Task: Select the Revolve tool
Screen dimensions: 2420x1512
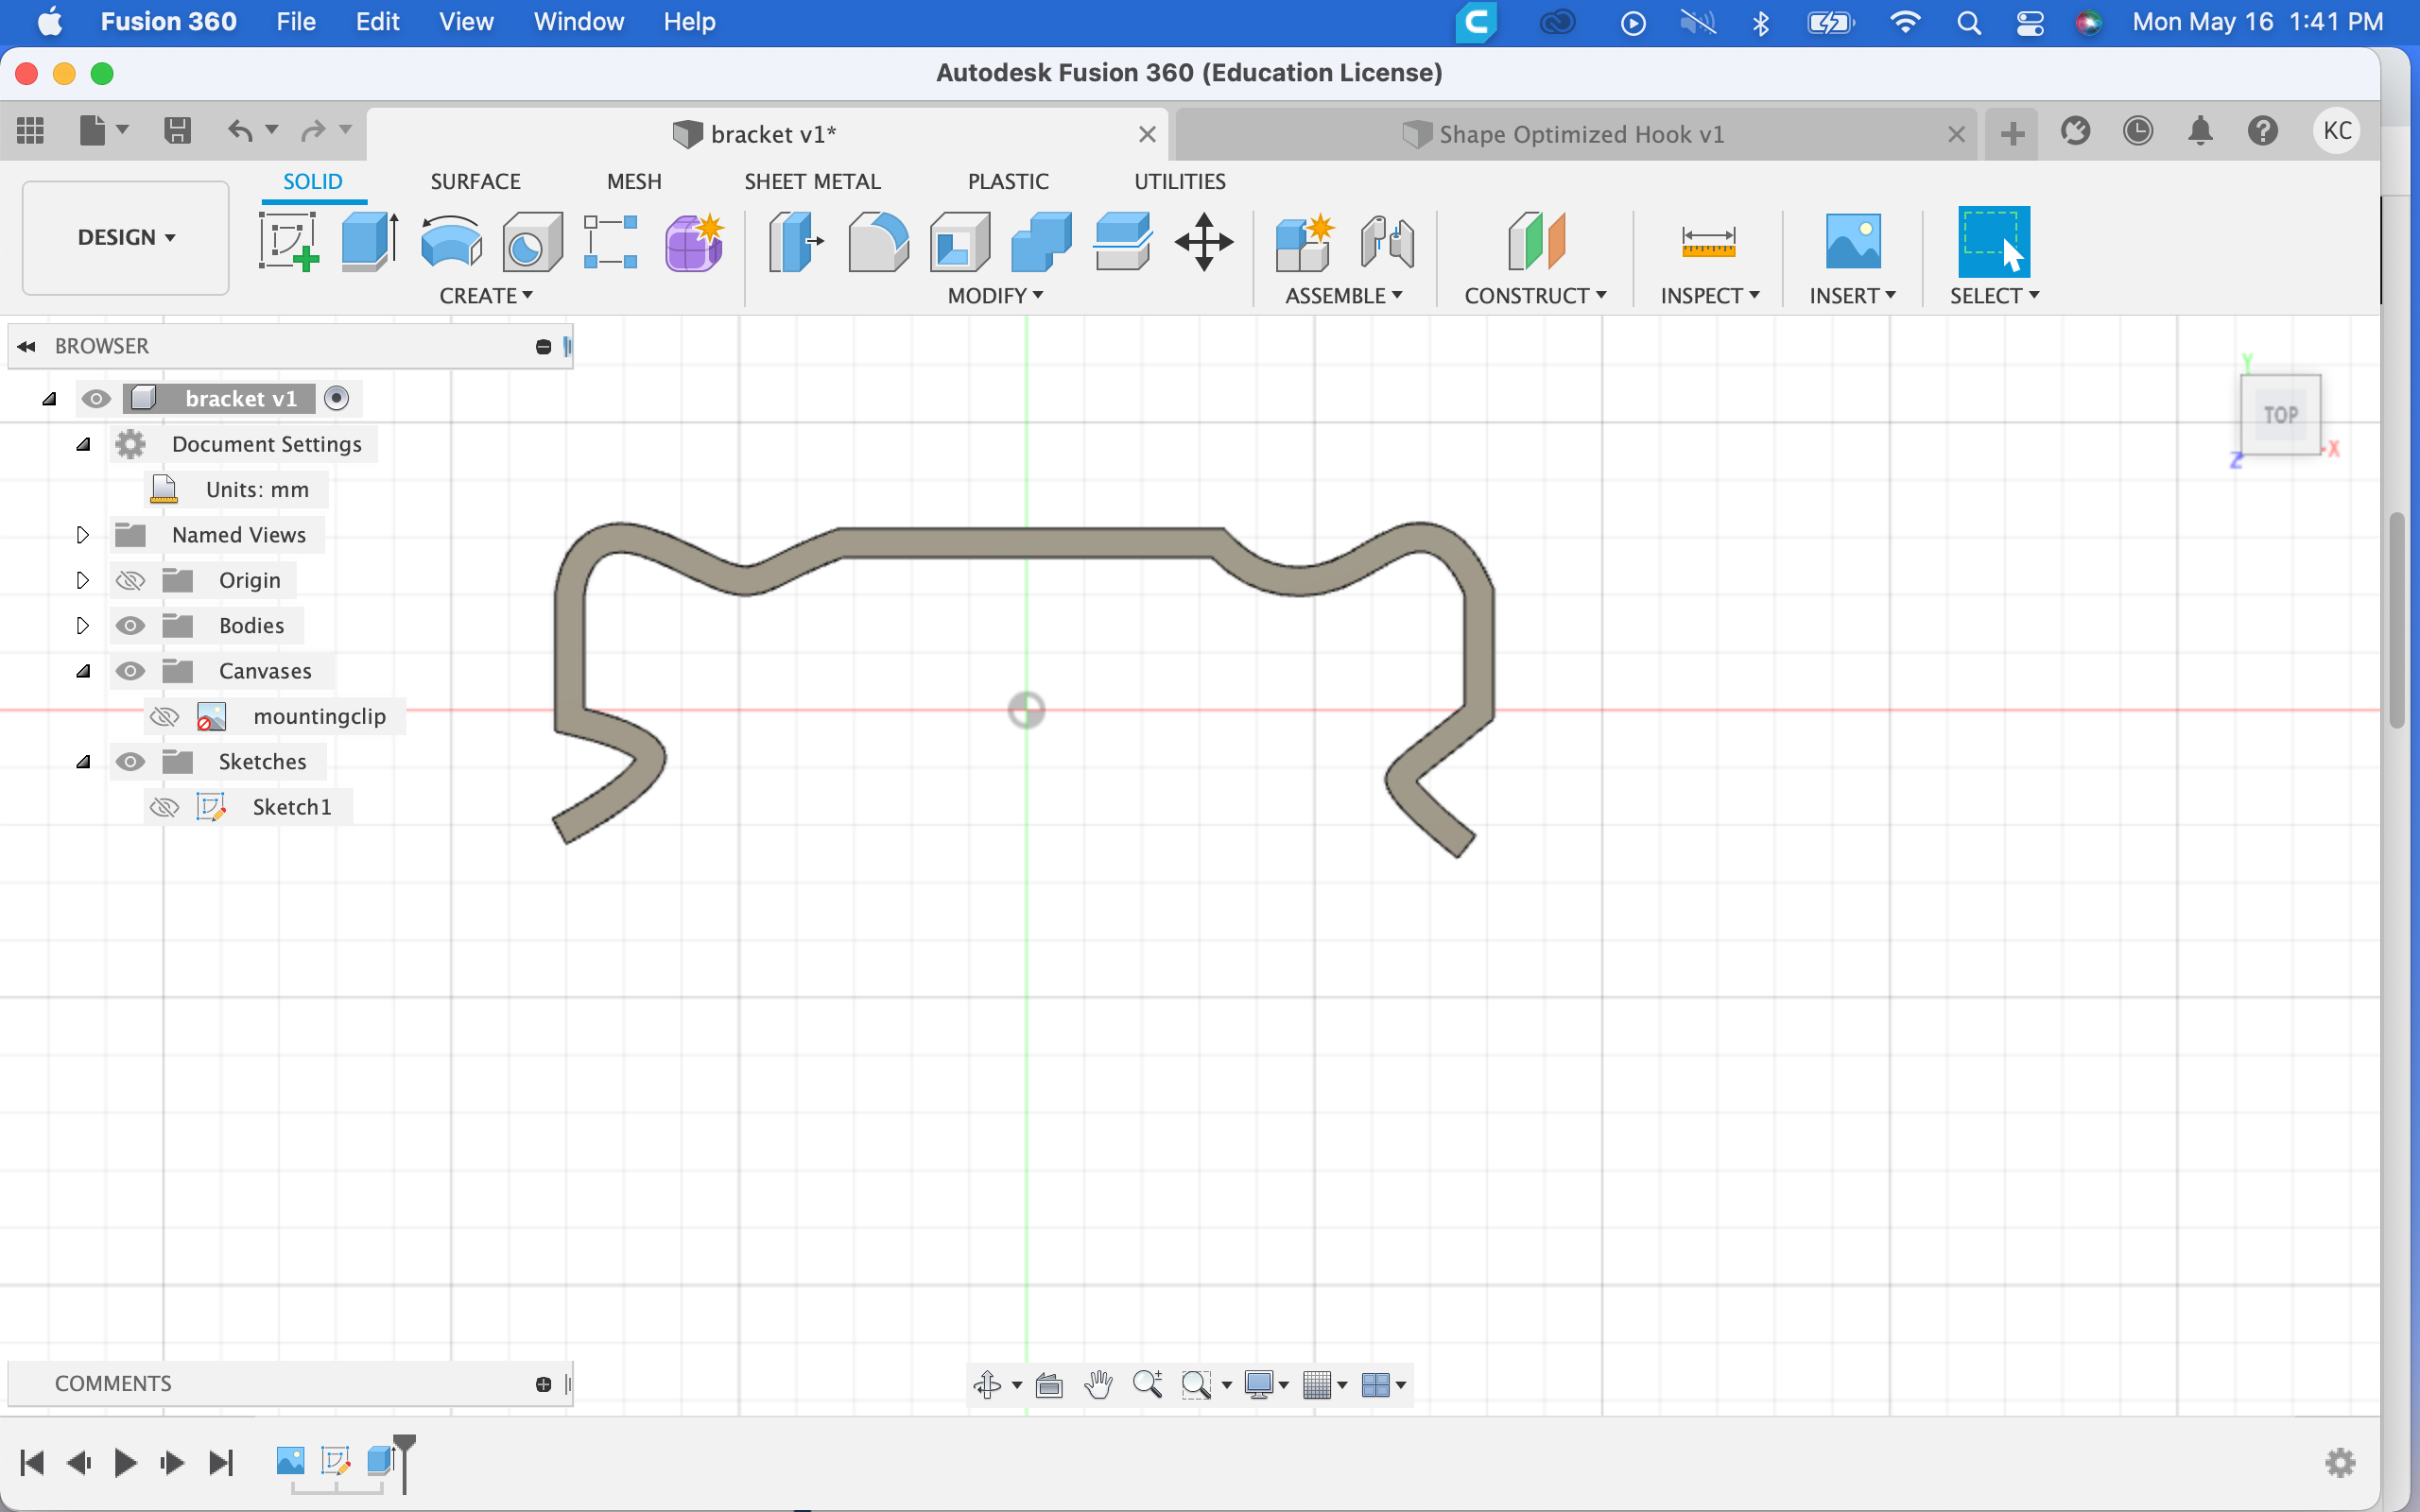Action: click(451, 241)
